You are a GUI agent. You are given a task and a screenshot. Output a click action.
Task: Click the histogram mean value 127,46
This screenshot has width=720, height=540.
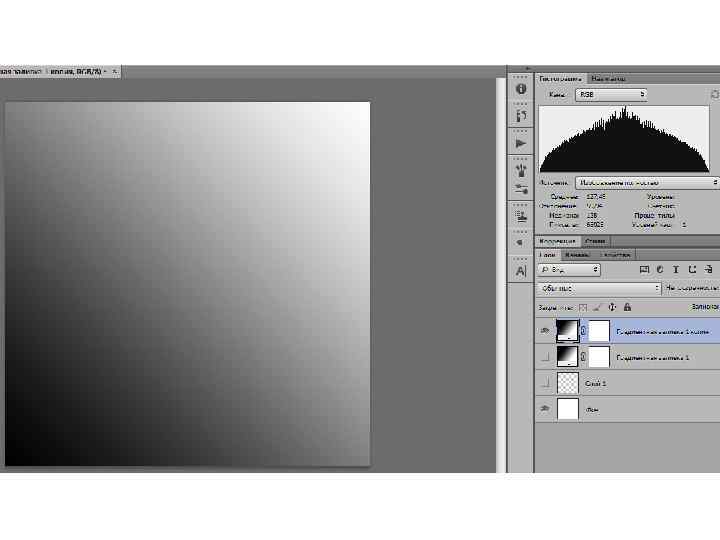(x=596, y=197)
